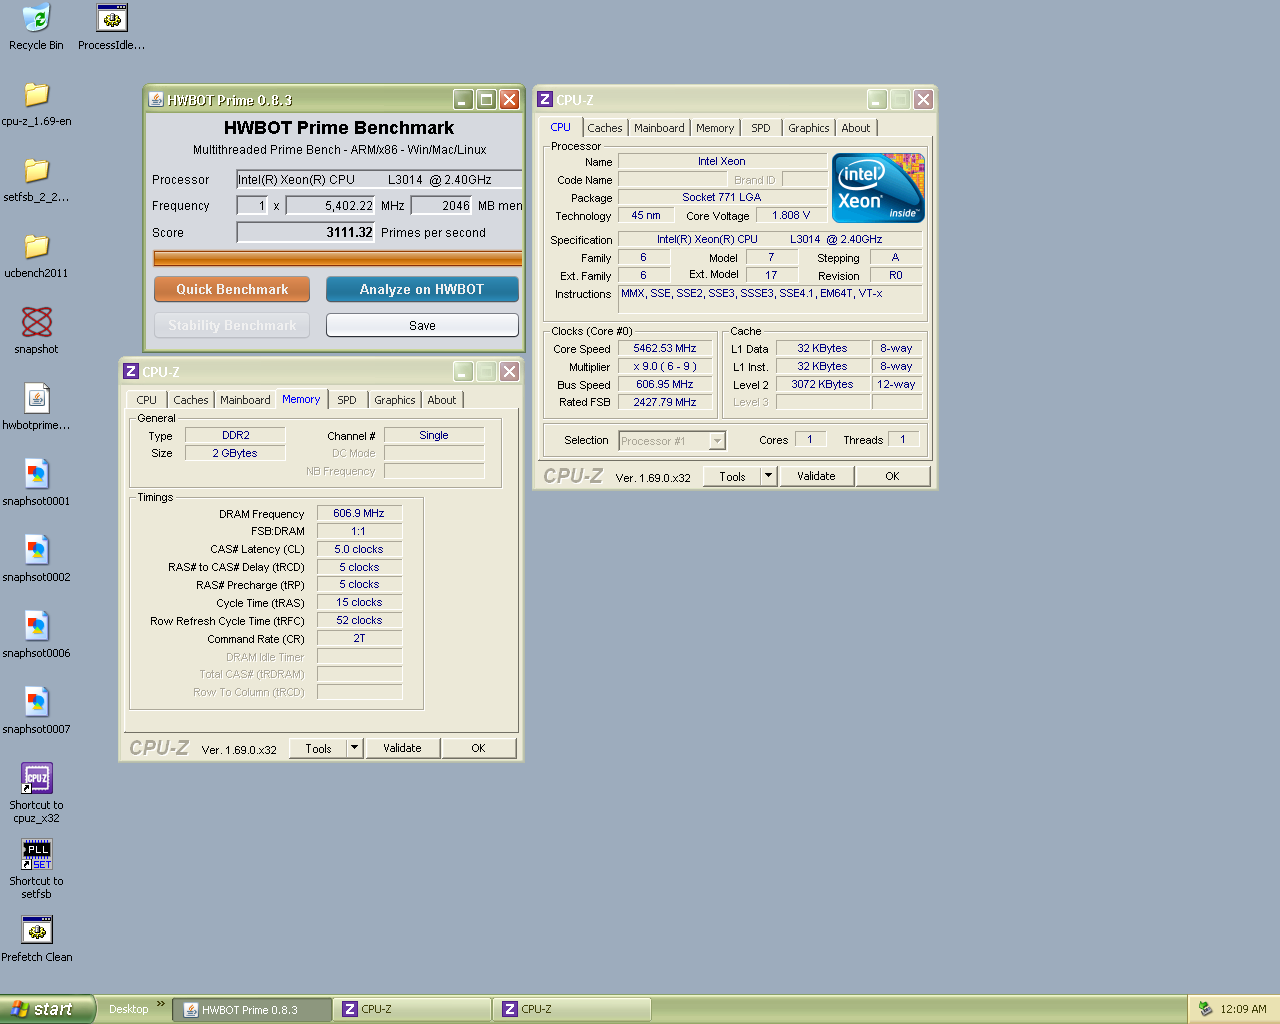The height and width of the screenshot is (1024, 1280).
Task: Open the SPD tab in processor CPU-Z window
Action: click(x=761, y=128)
